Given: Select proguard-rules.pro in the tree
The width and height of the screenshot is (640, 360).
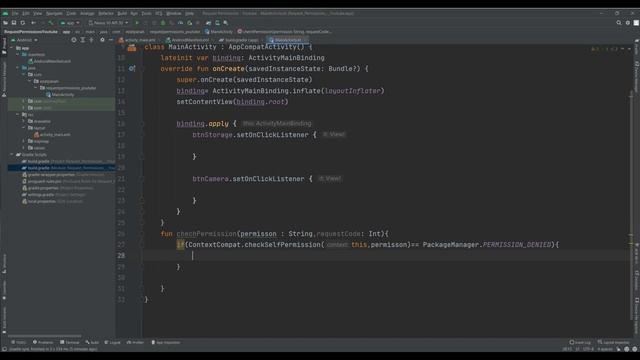Looking at the screenshot, I should pos(68,181).
